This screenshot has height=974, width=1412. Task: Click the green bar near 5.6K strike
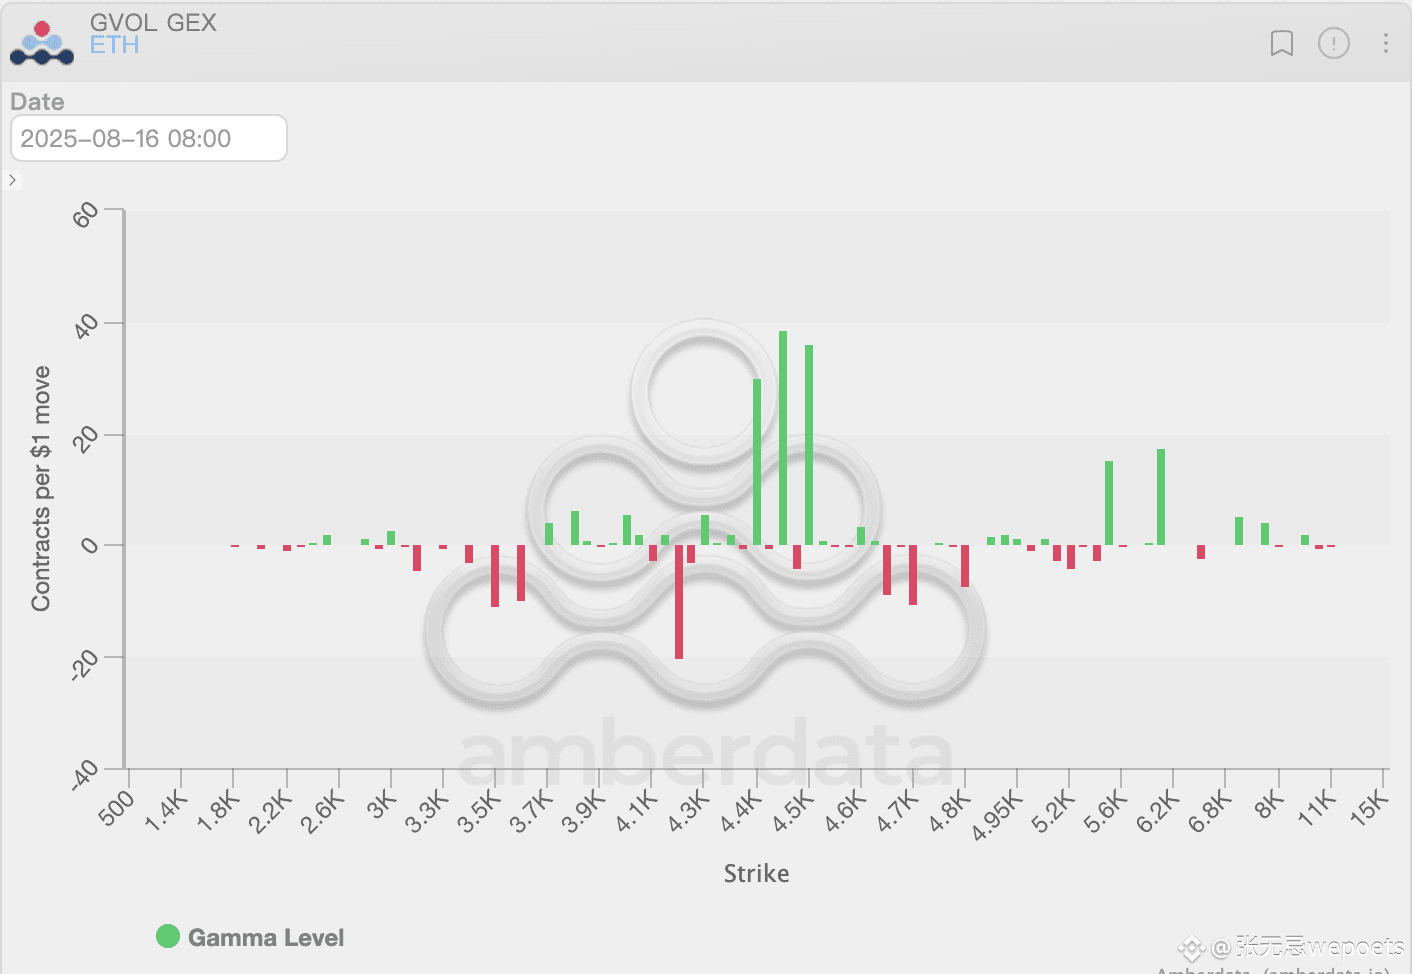[x=1109, y=503]
